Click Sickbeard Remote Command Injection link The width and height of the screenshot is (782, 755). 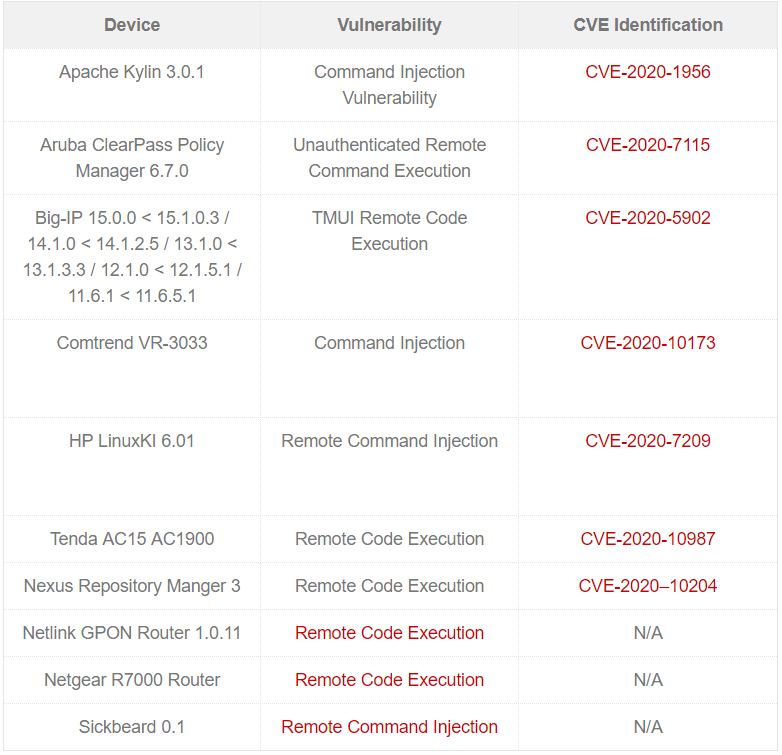click(389, 727)
